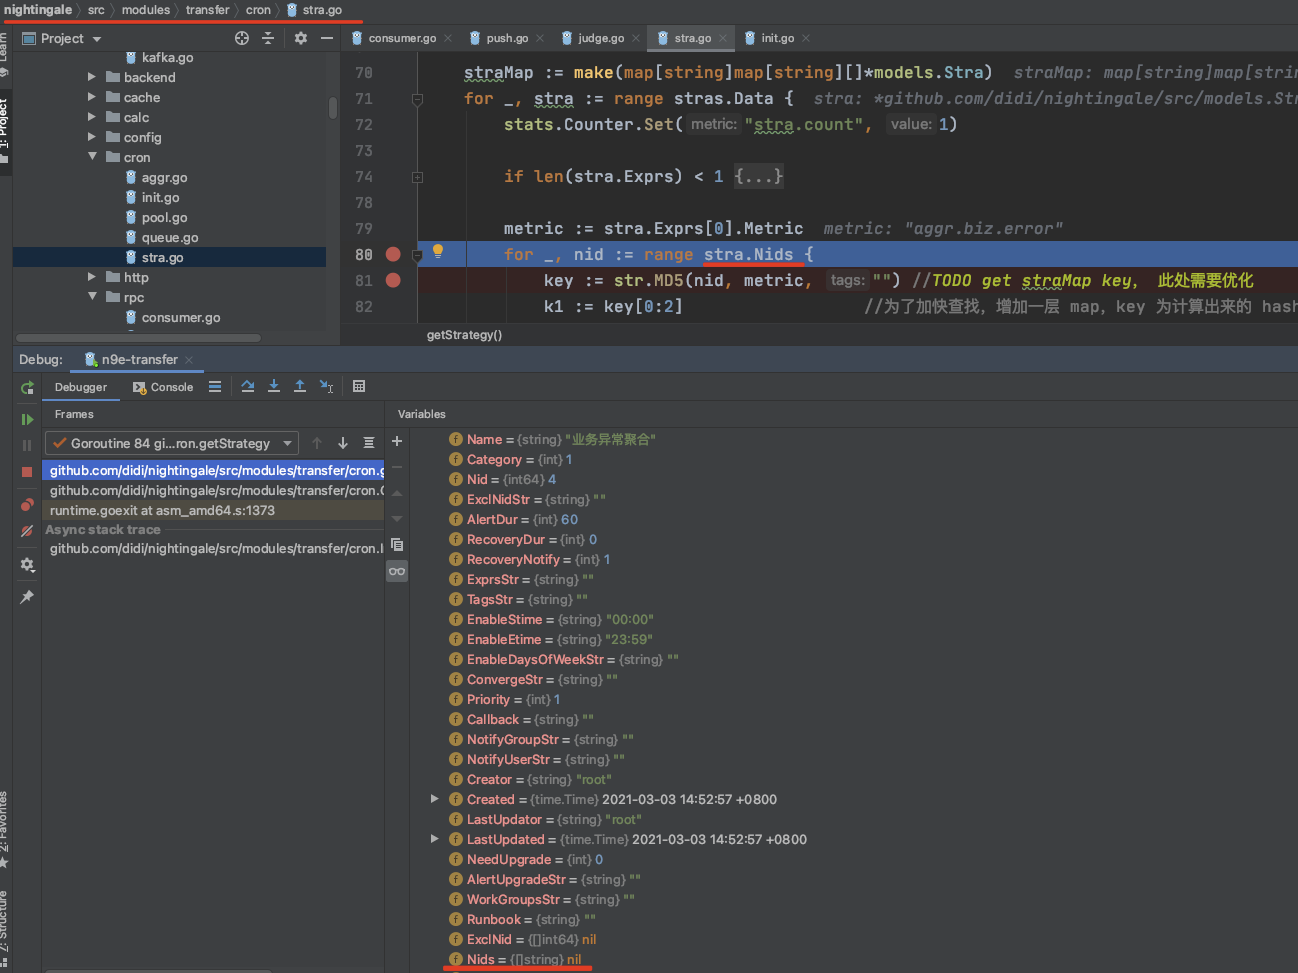Click the project tree vertical scrollbar
Screen dimensions: 1298x973
(332, 107)
